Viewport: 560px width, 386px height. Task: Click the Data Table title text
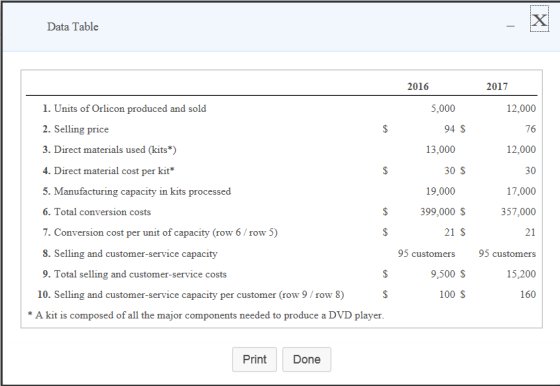72,27
